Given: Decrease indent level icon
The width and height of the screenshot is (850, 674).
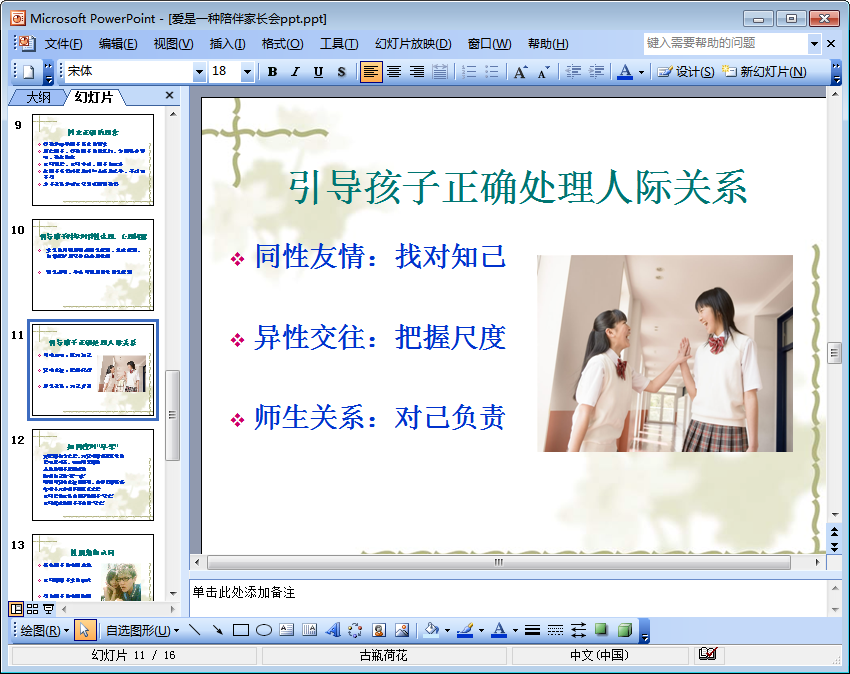Looking at the screenshot, I should tap(573, 72).
